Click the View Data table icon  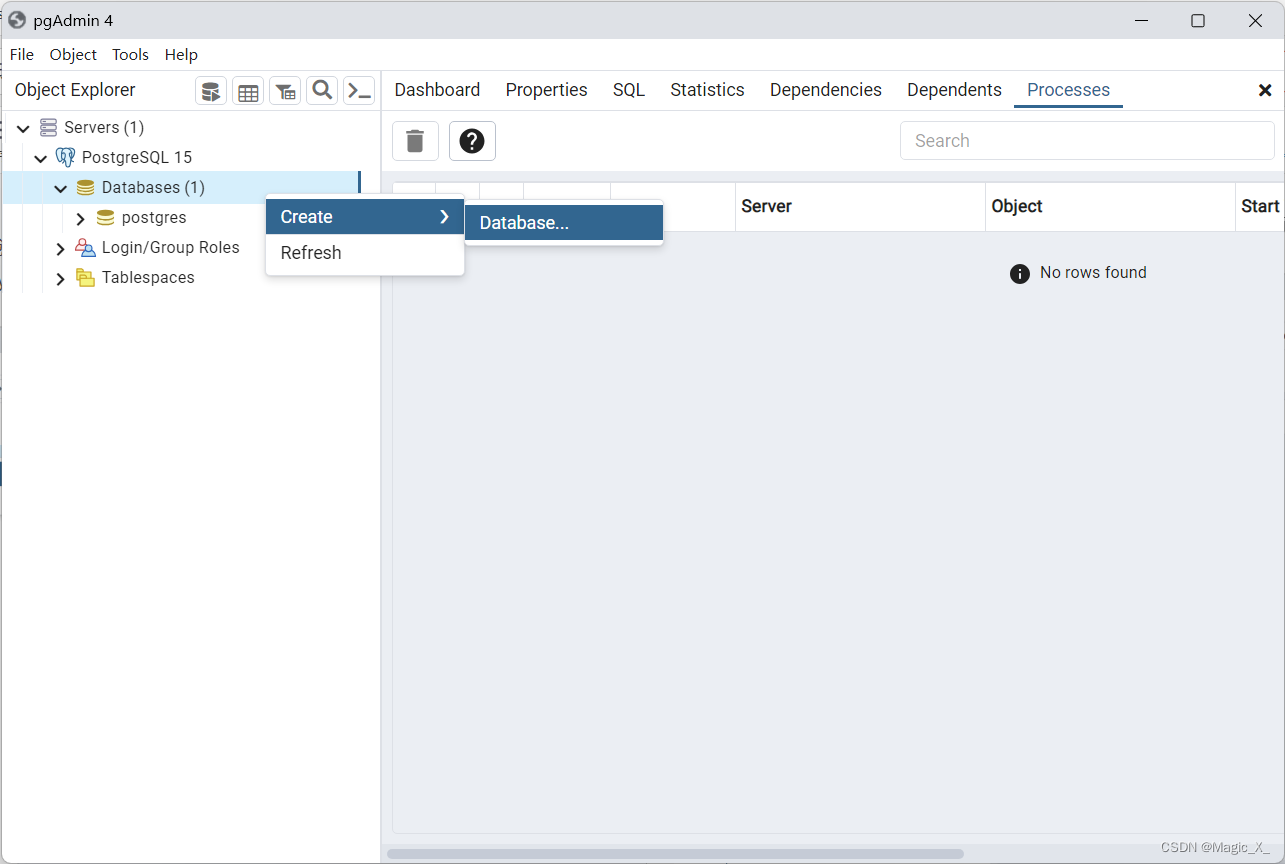click(248, 91)
